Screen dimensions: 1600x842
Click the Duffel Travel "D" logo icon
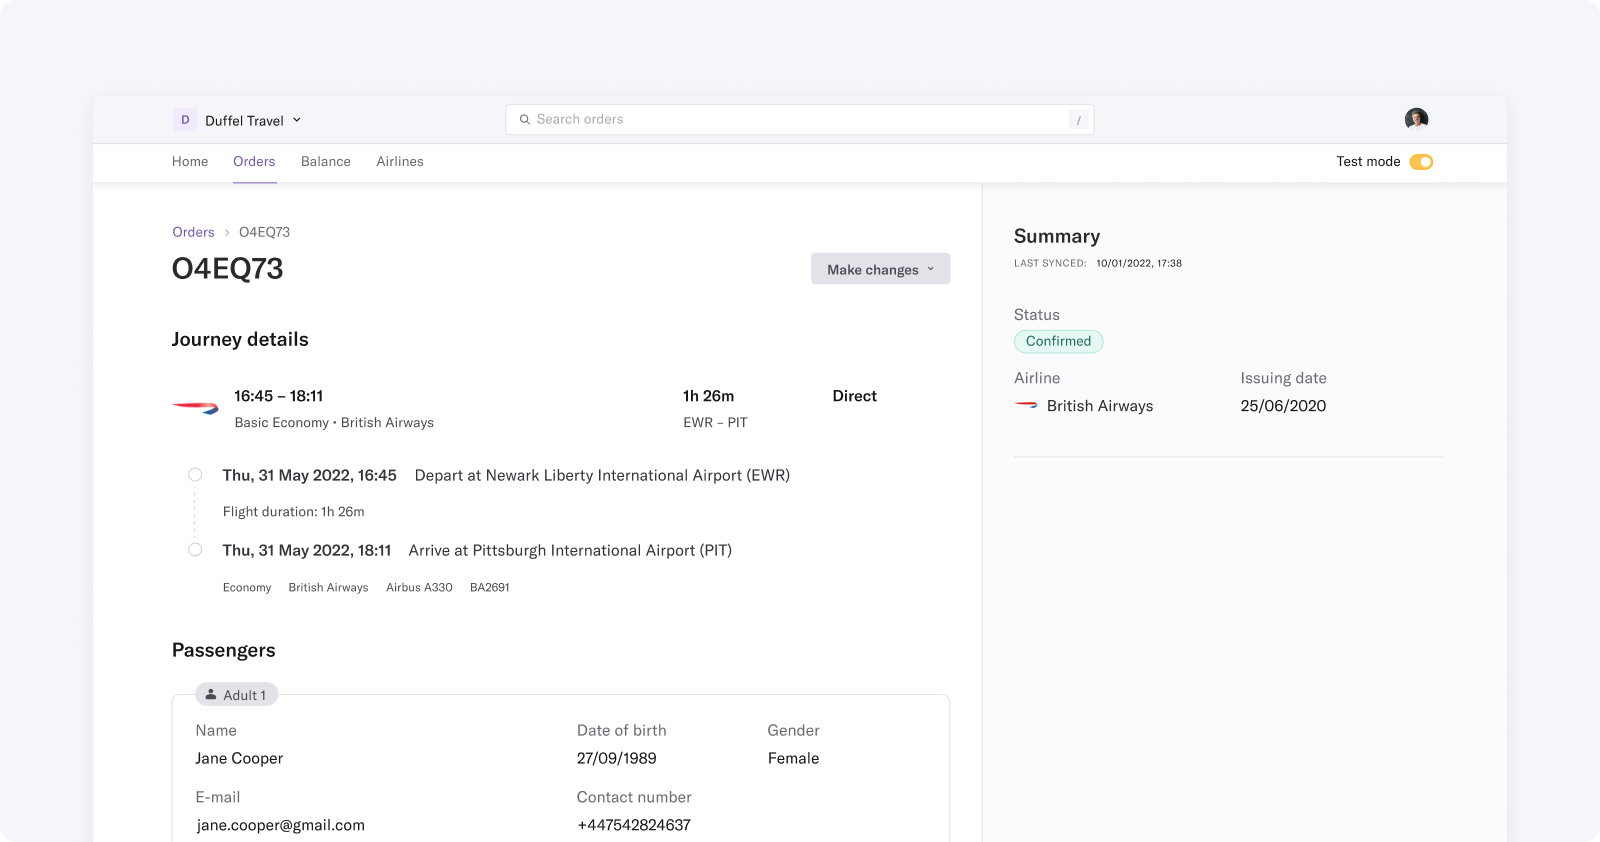pos(185,120)
